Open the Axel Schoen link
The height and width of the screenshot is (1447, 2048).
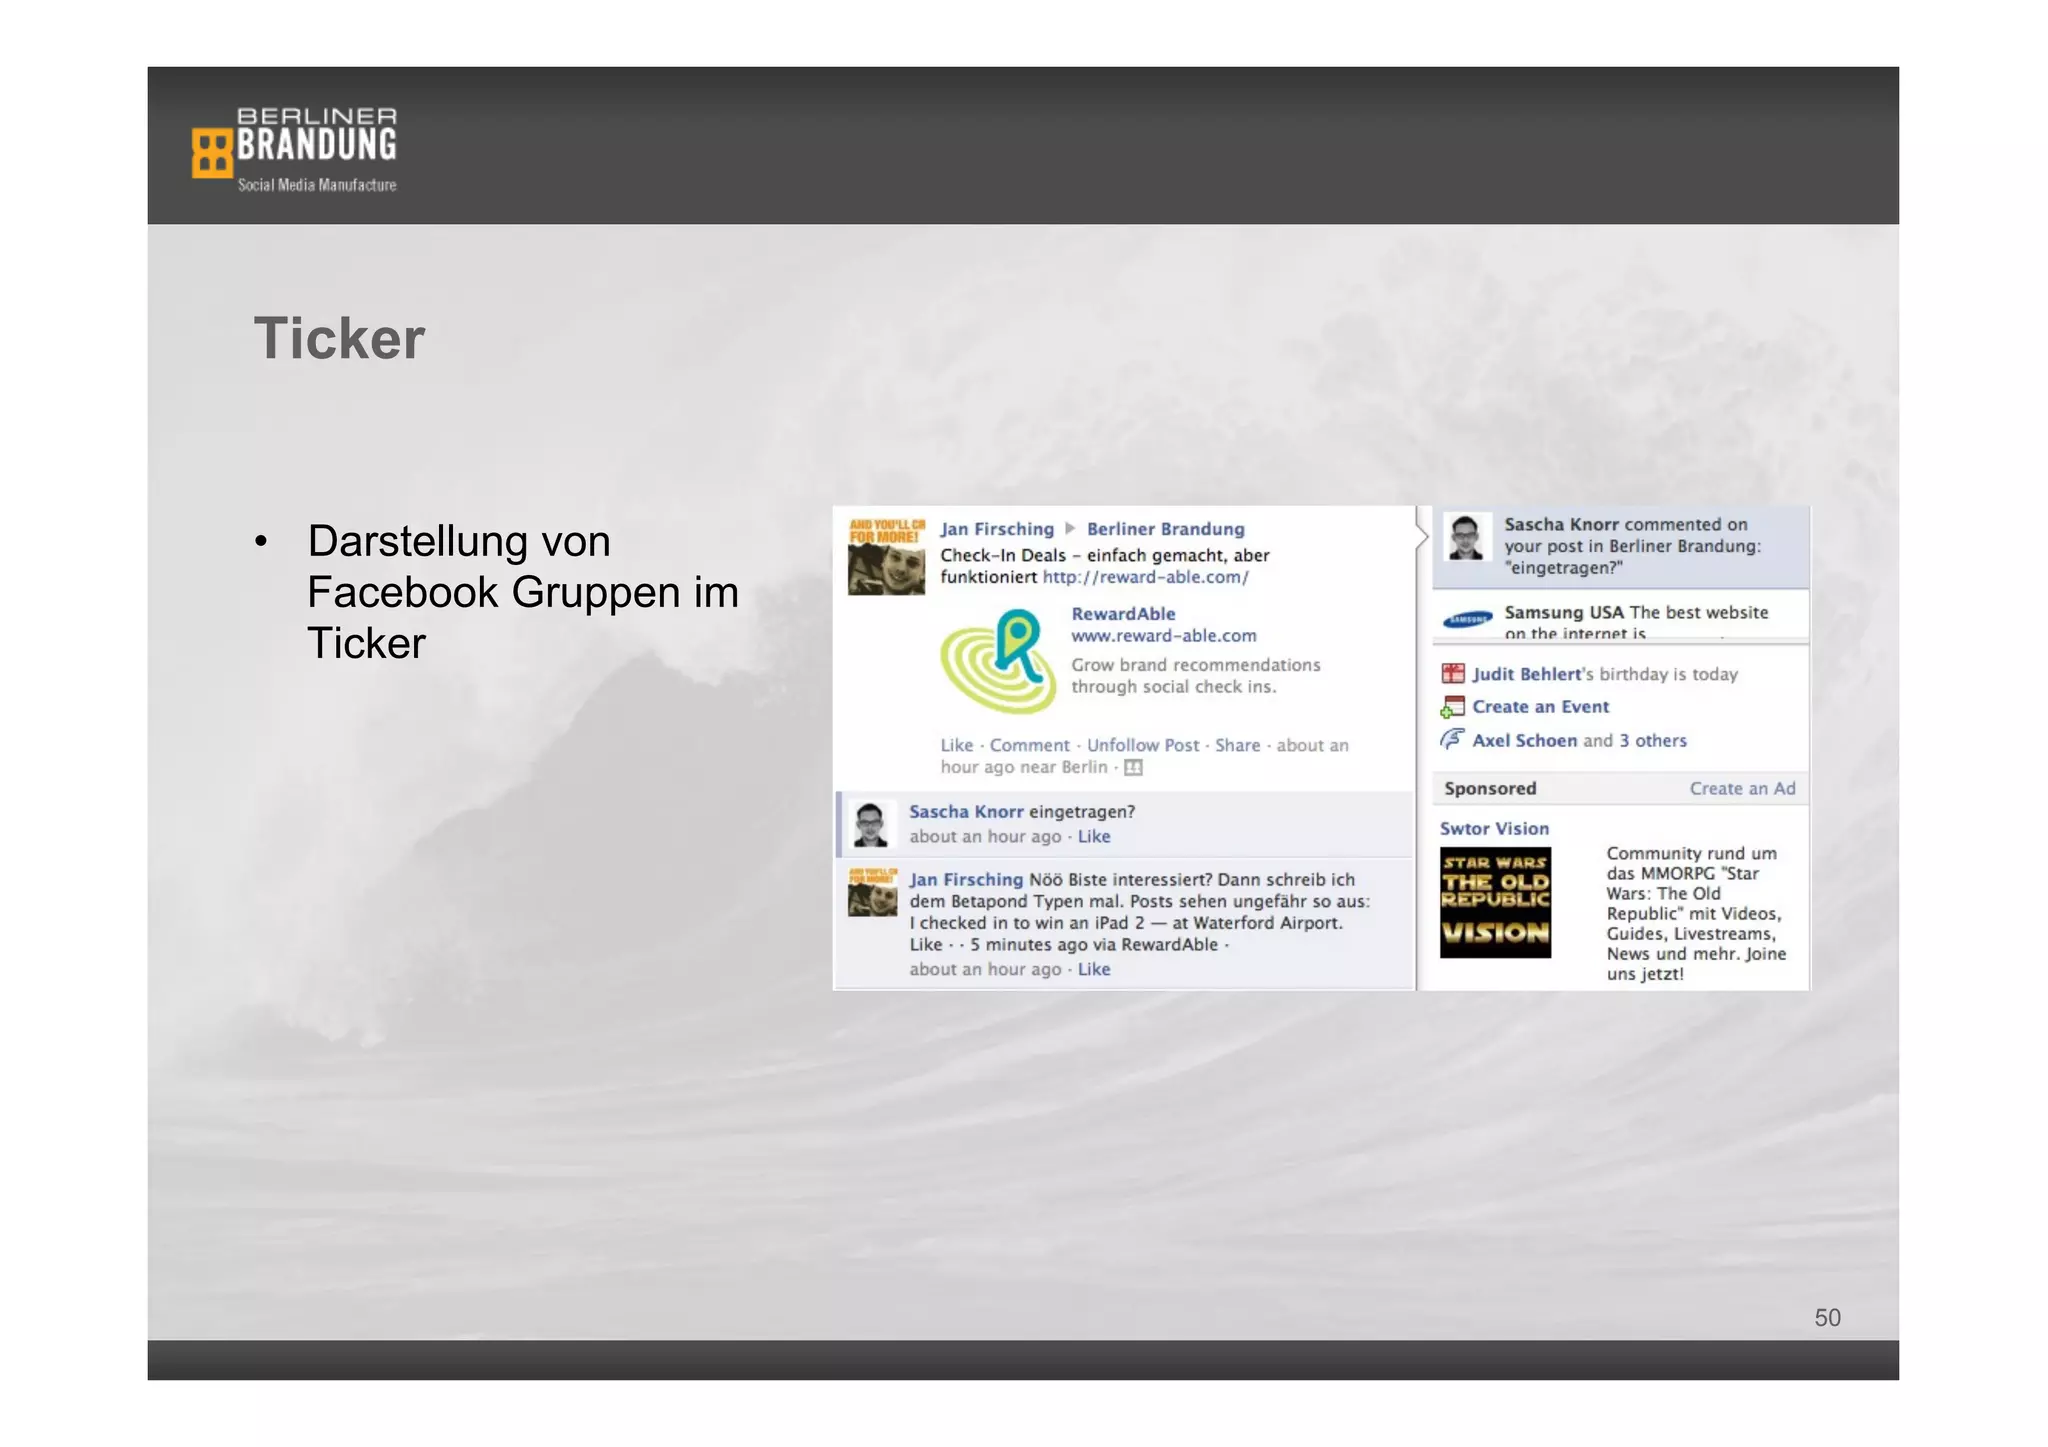tap(1524, 741)
